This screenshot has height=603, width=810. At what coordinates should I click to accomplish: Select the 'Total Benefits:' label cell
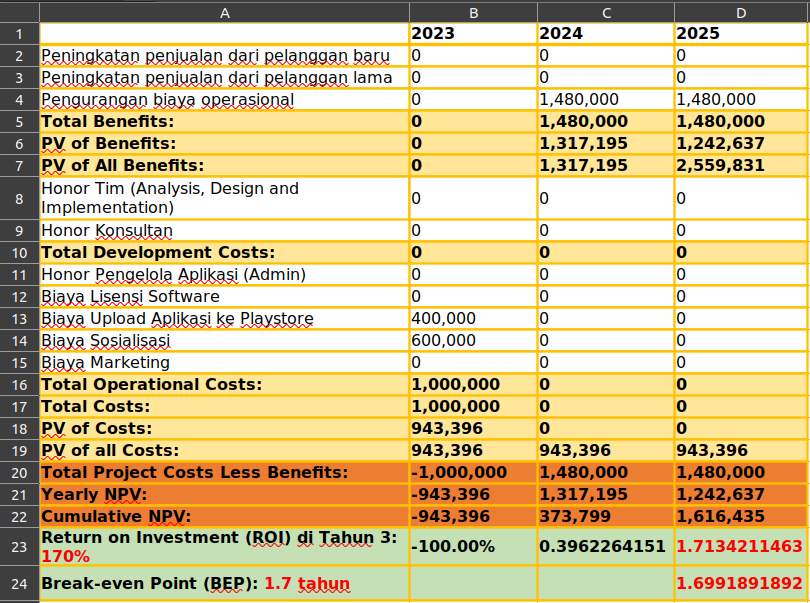tap(224, 122)
